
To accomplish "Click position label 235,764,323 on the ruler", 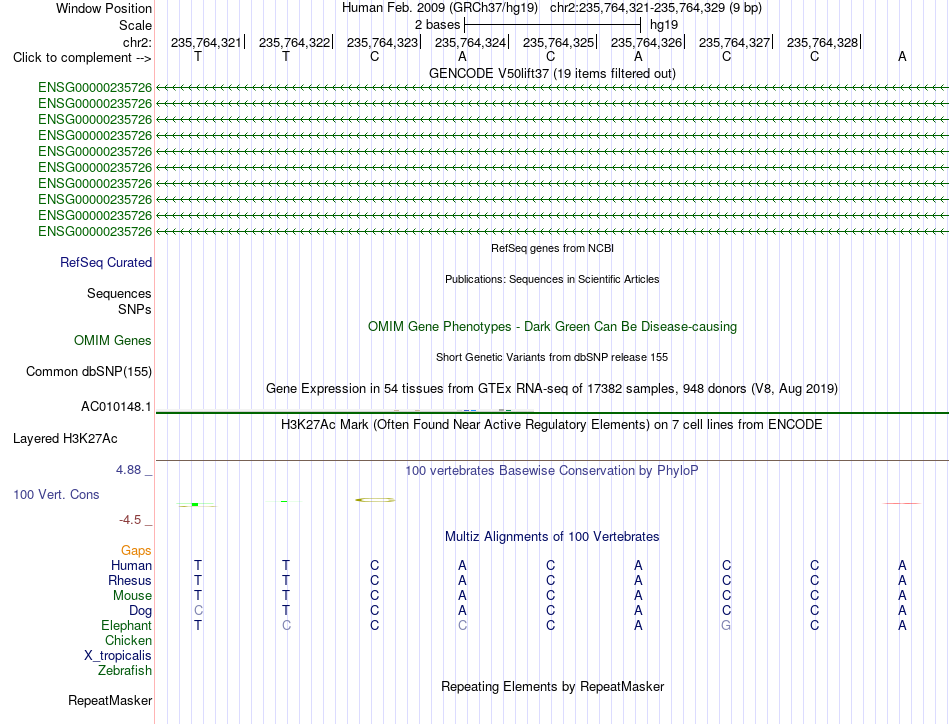I will point(382,42).
